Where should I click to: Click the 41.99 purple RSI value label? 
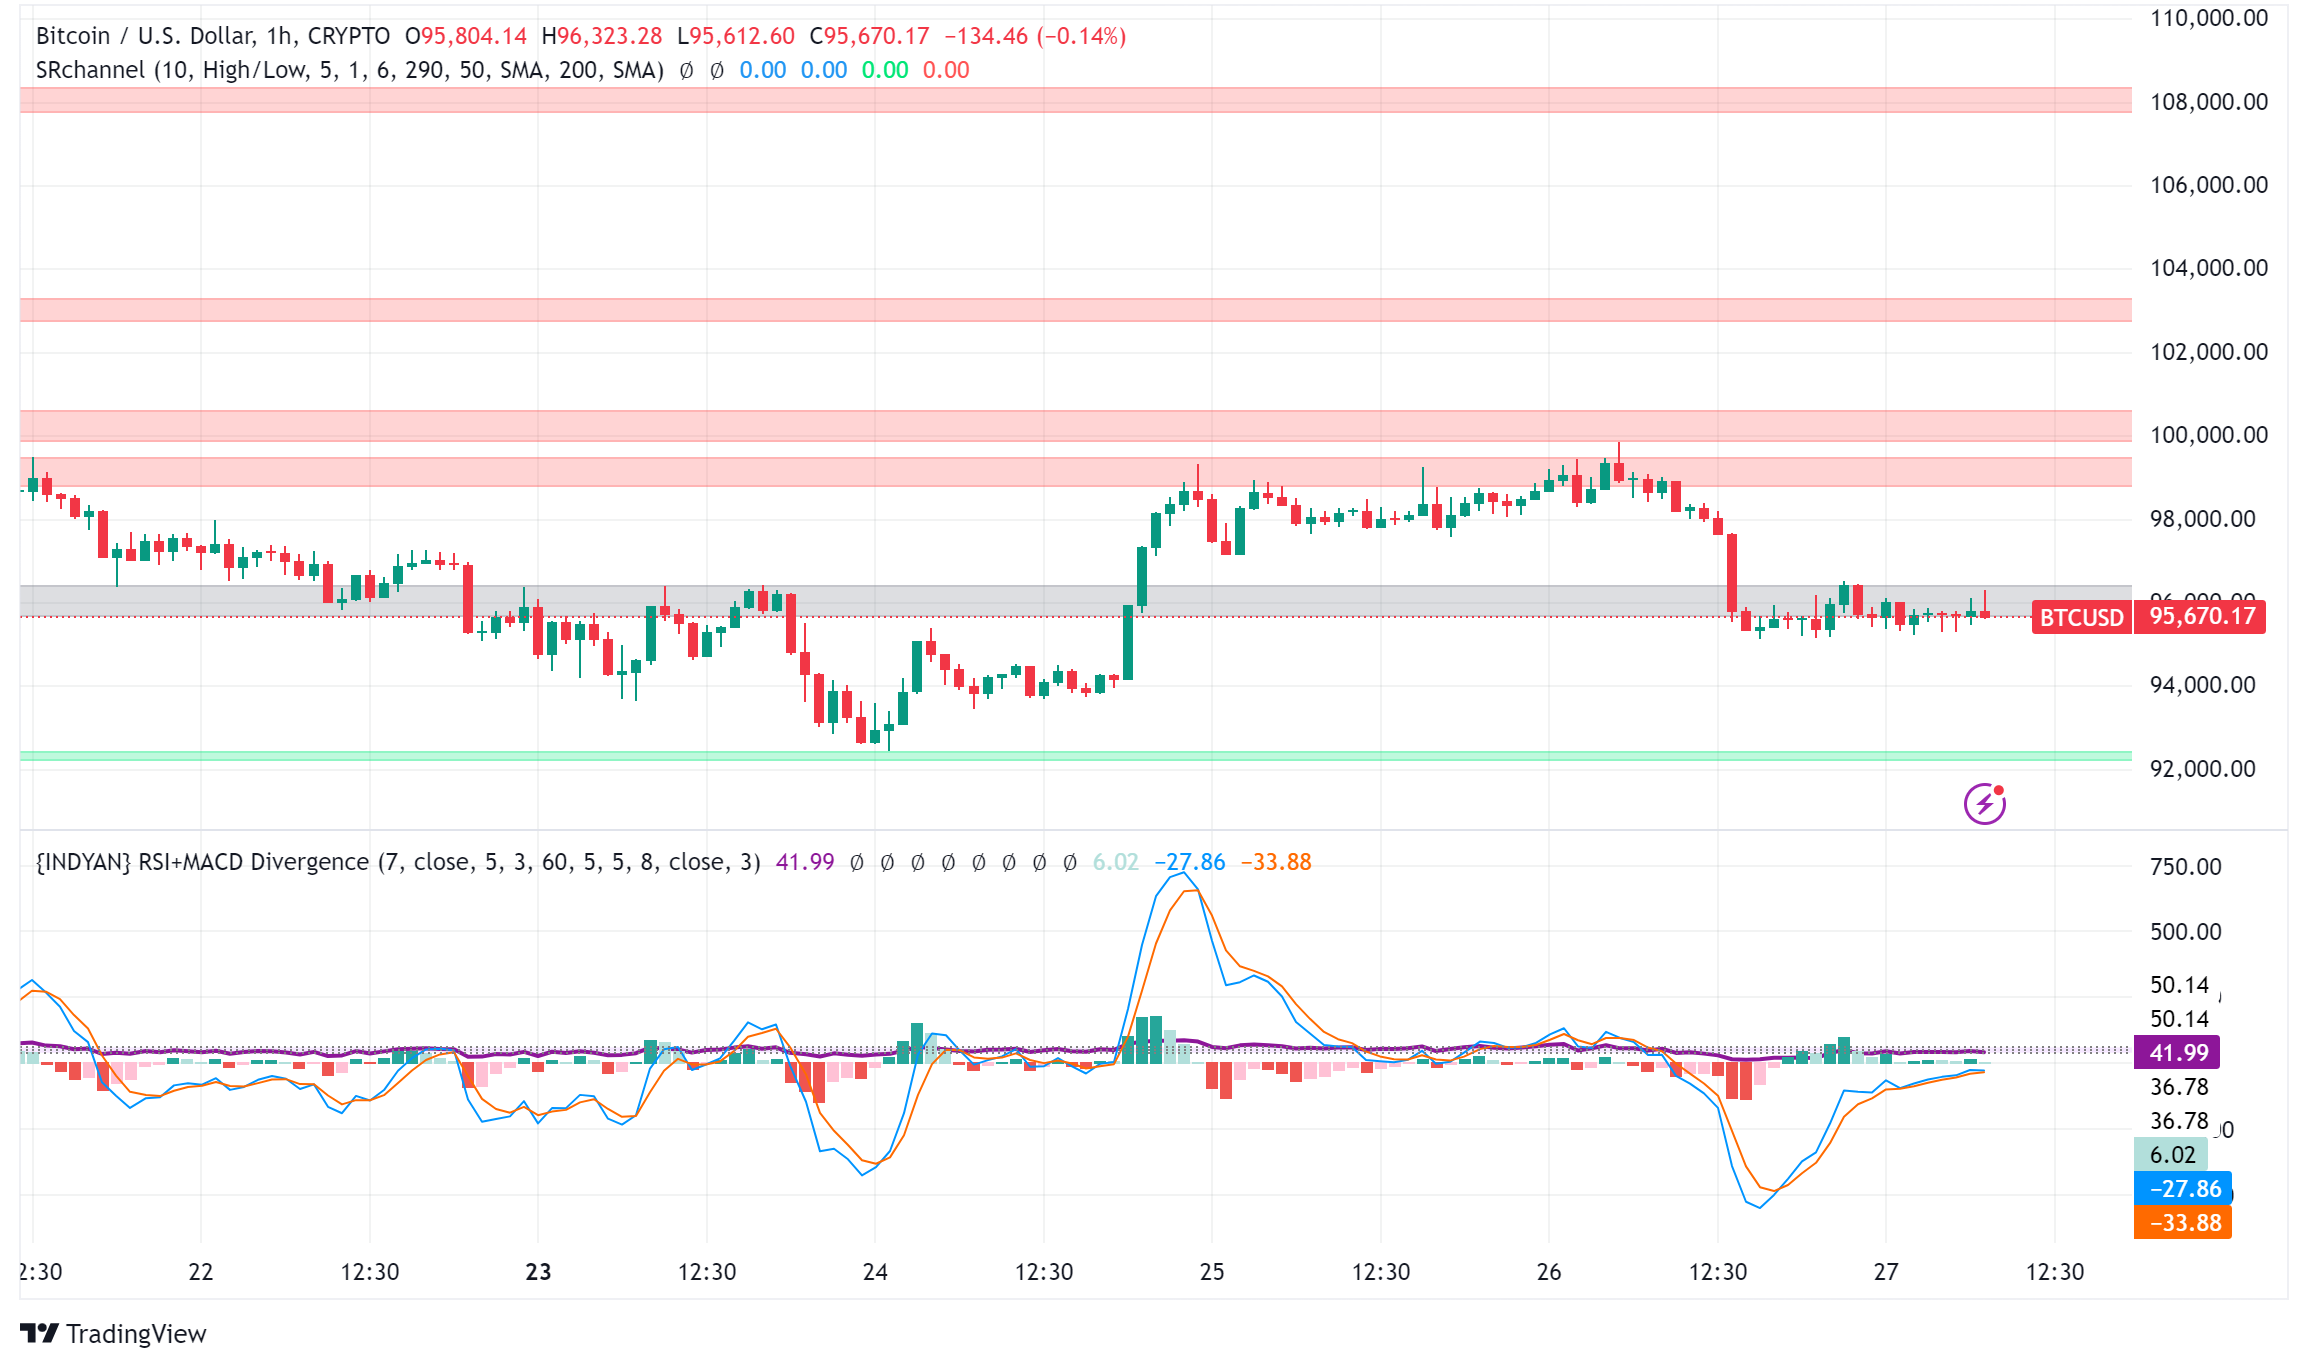click(2178, 1052)
